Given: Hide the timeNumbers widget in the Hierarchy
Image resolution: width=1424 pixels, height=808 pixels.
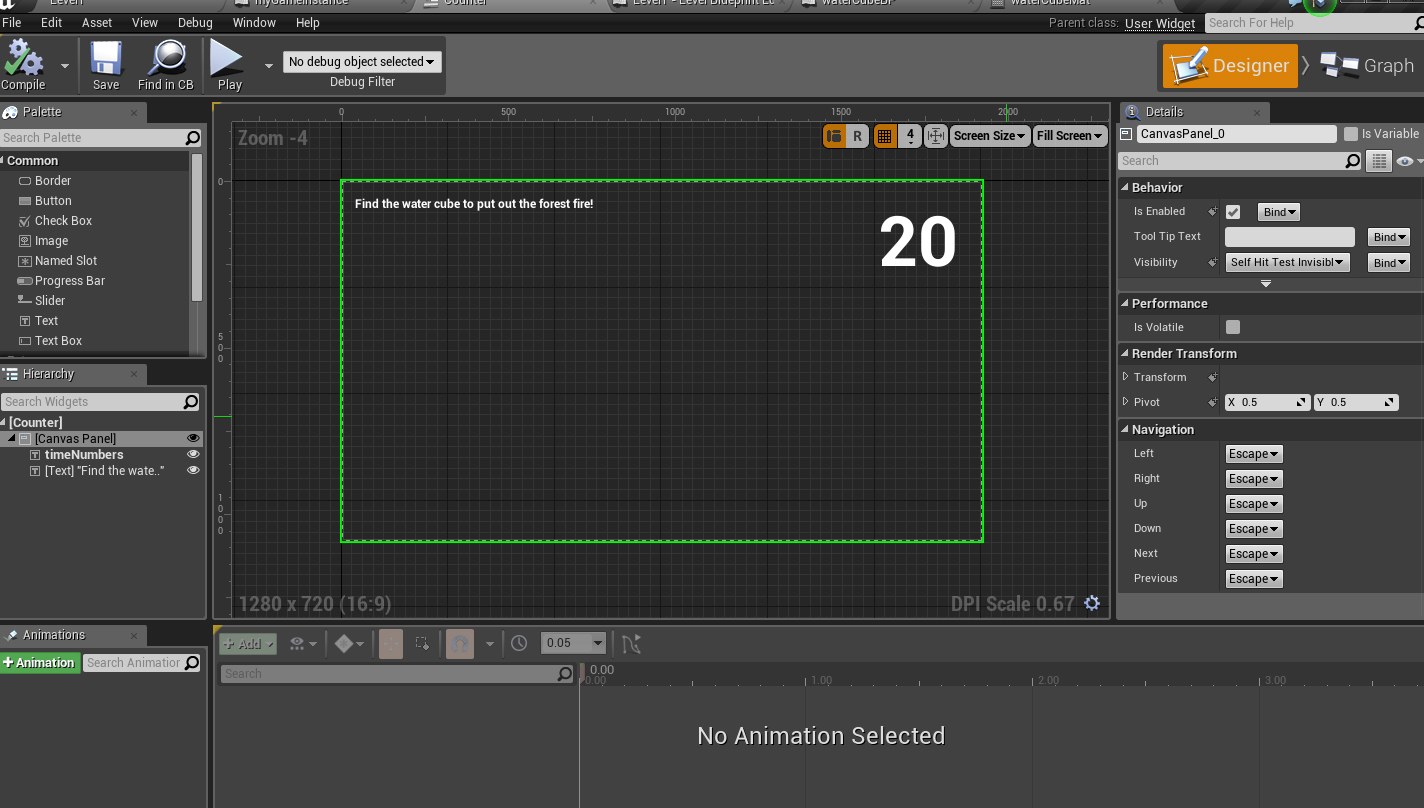Looking at the screenshot, I should click(x=193, y=455).
